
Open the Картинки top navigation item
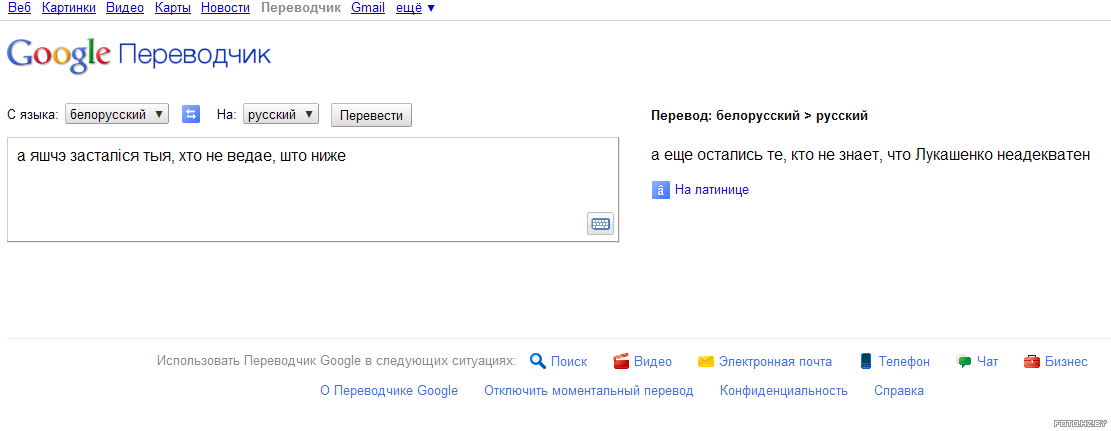69,9
